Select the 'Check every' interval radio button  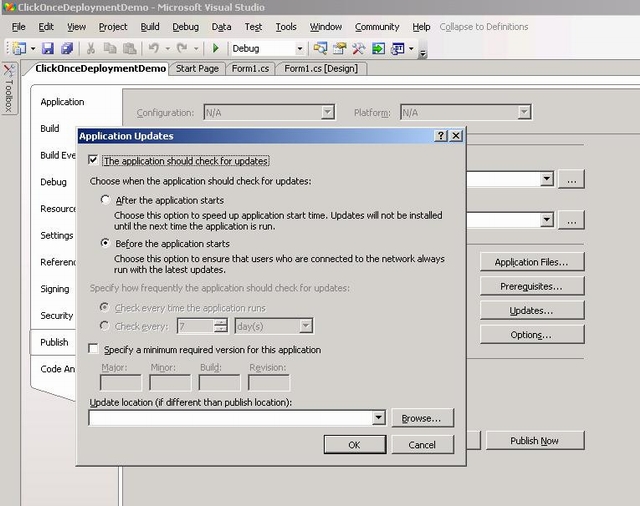[104, 326]
